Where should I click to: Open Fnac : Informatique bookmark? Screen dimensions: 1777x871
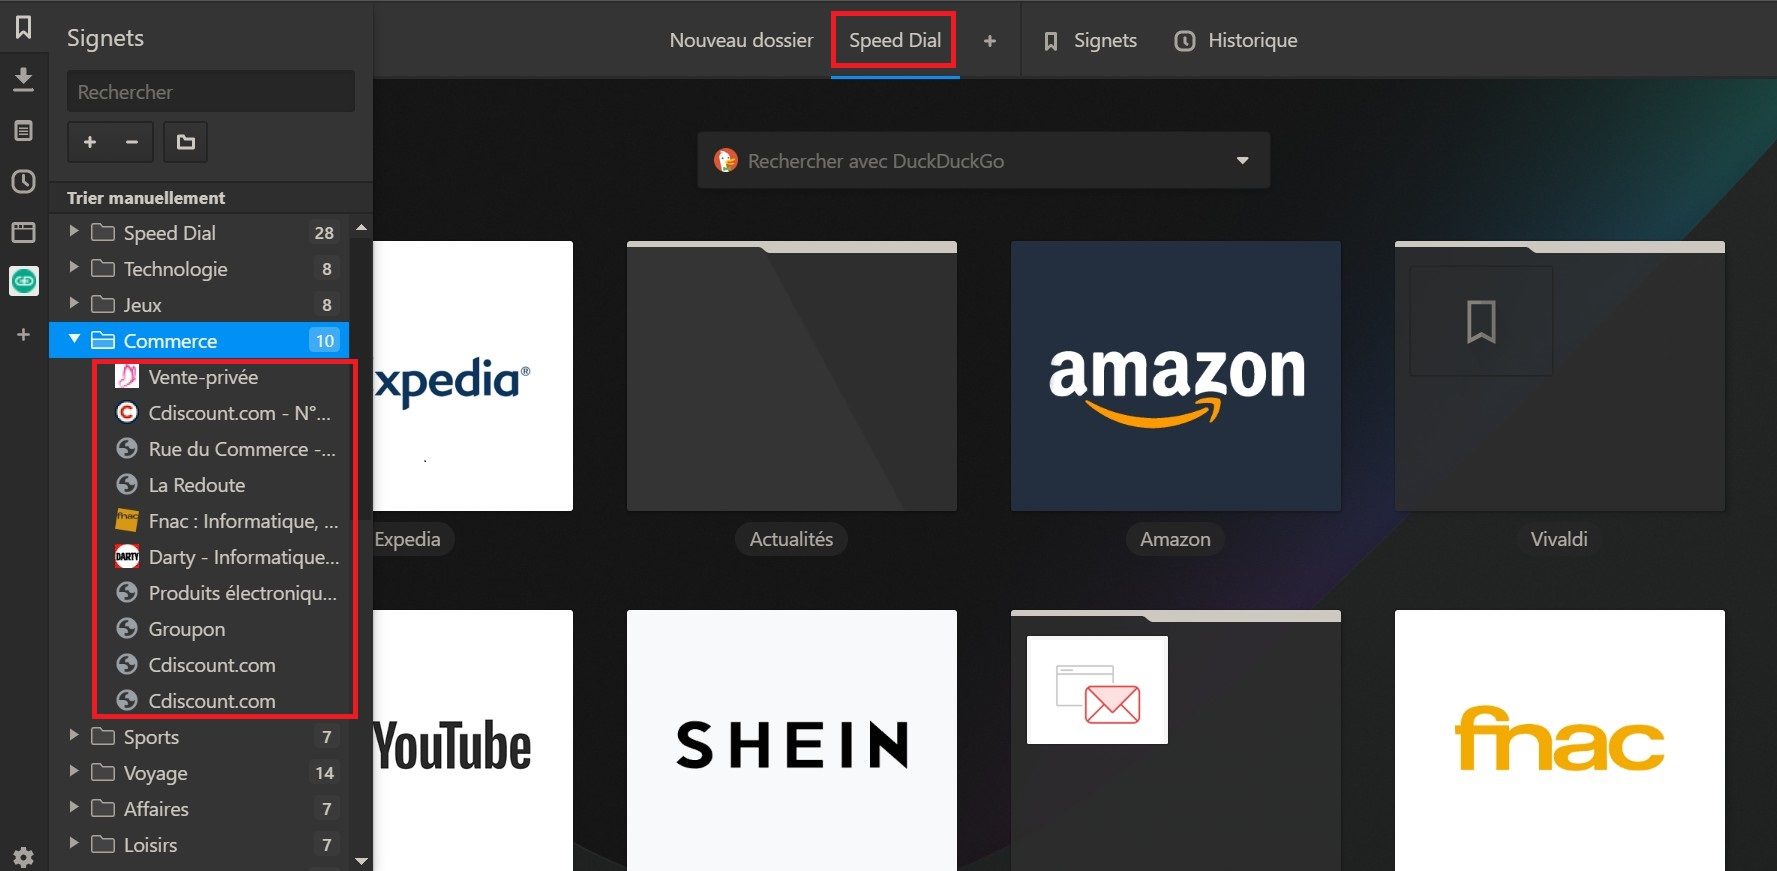point(226,521)
